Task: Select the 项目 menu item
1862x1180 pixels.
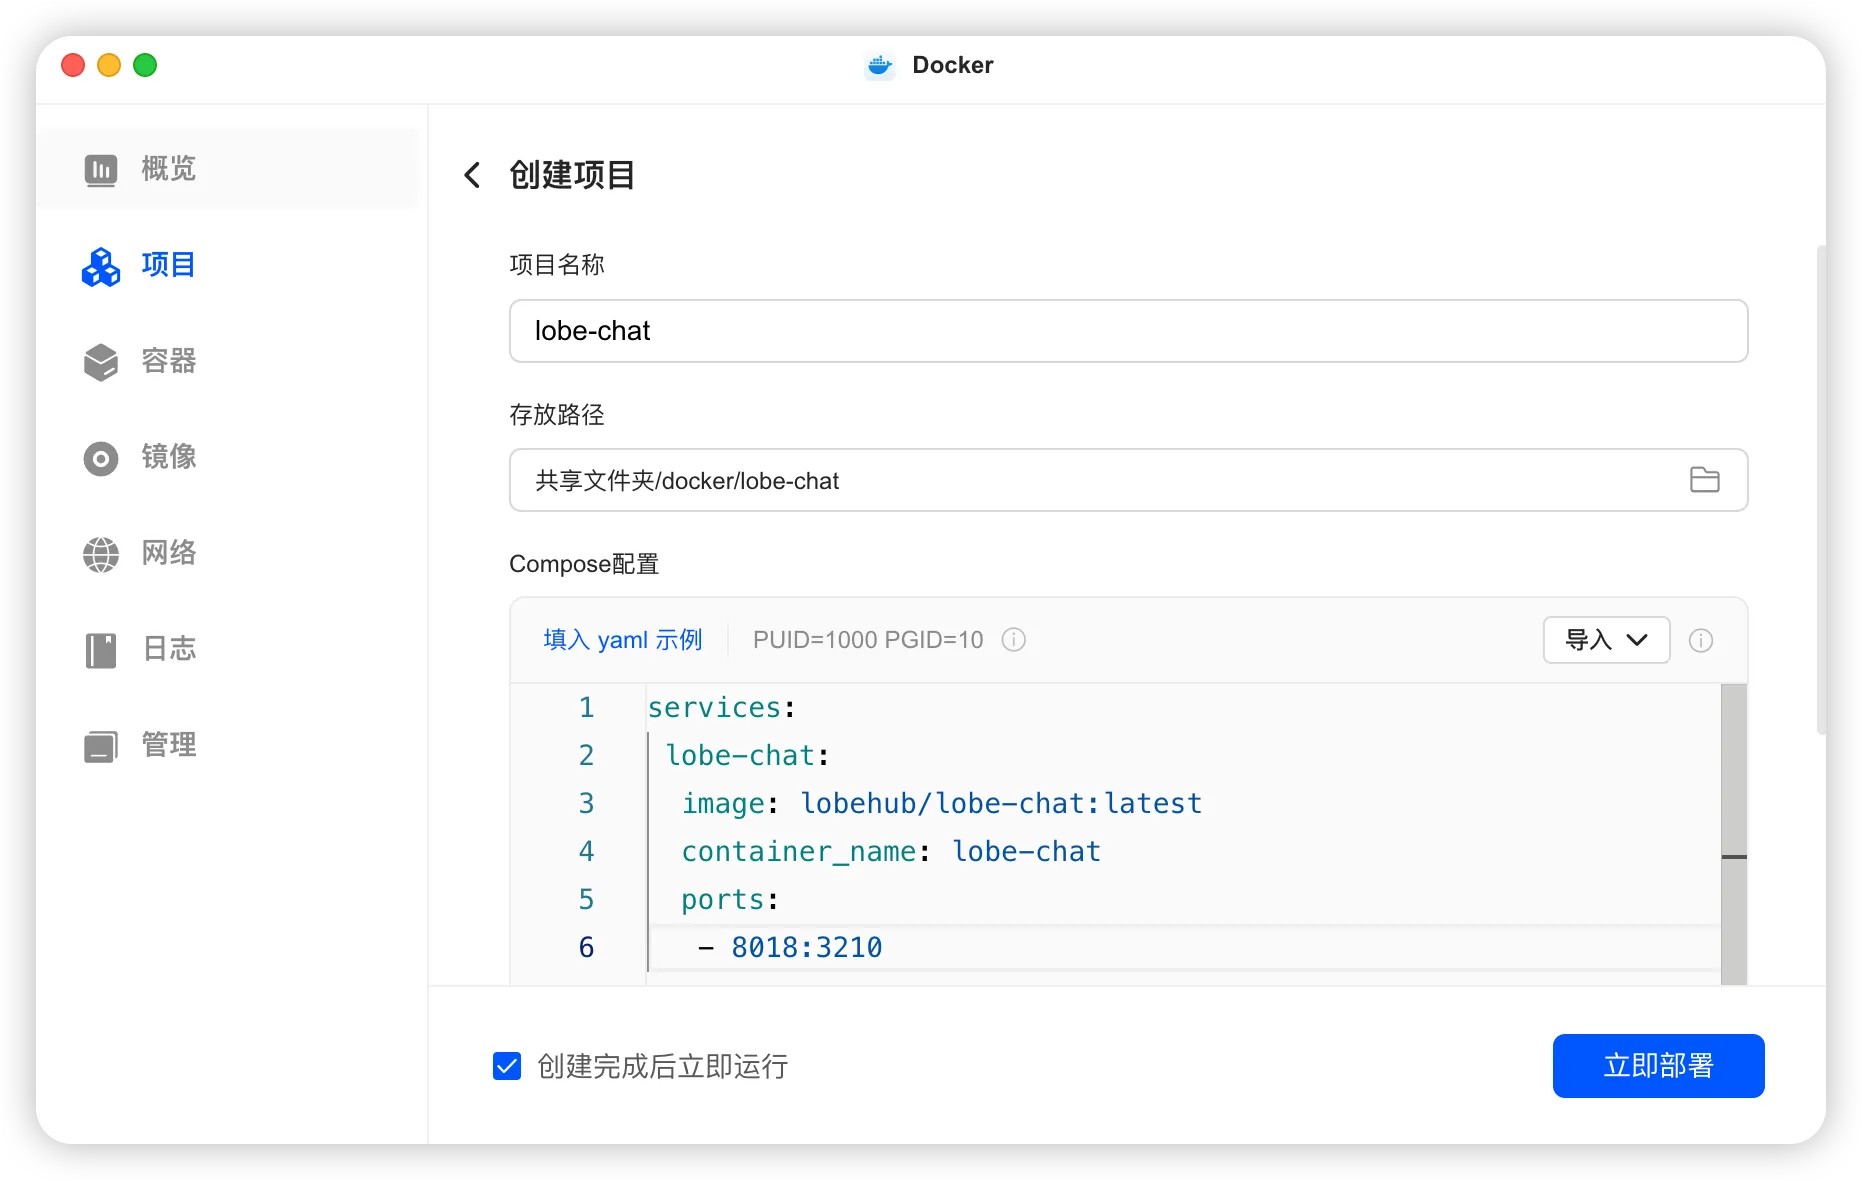Action: click(169, 265)
